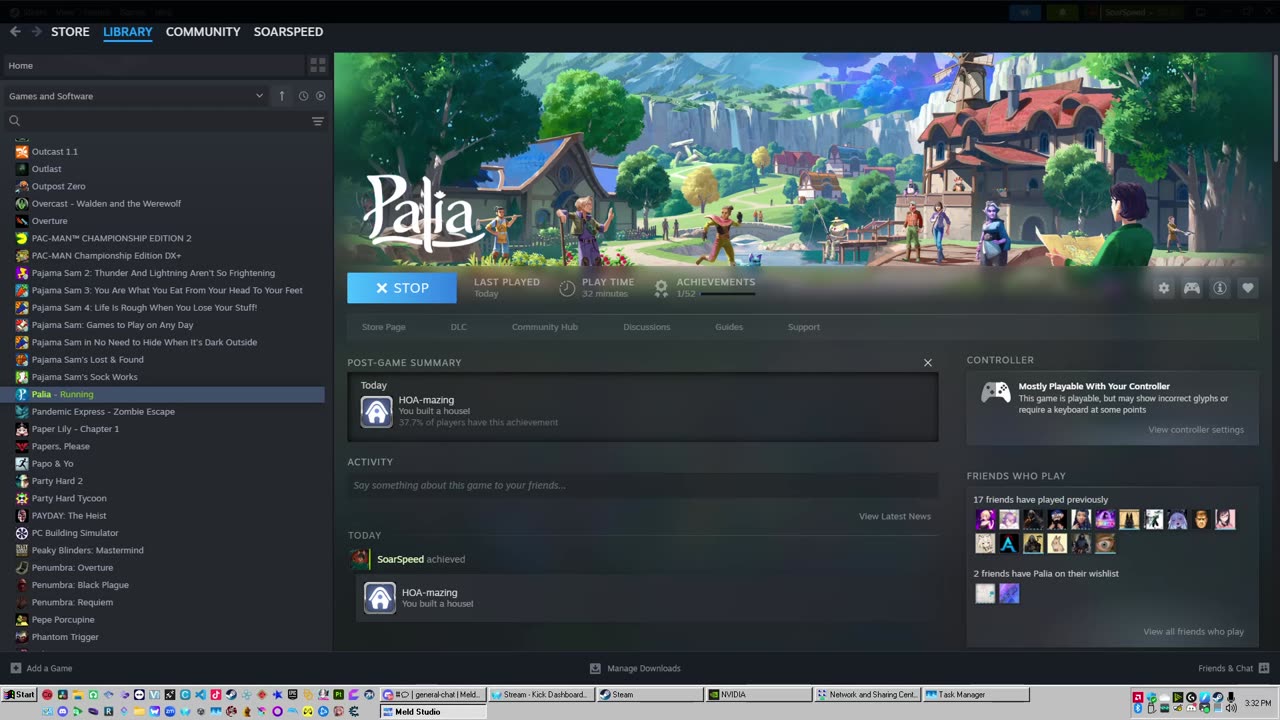Toggle the recent activity clock filter
This screenshot has width=1280, height=720.
[303, 96]
